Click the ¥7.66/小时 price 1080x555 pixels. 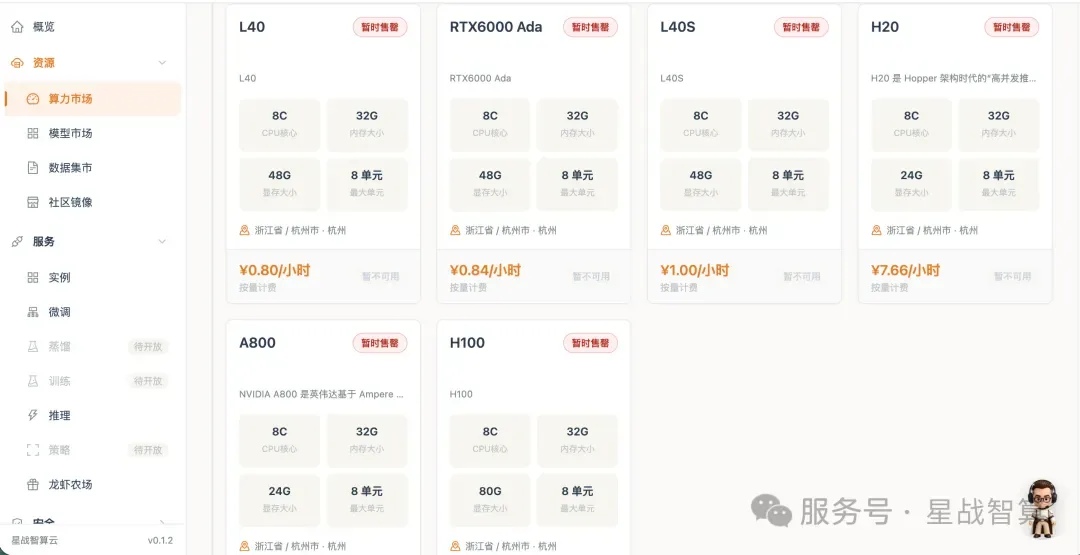906,270
